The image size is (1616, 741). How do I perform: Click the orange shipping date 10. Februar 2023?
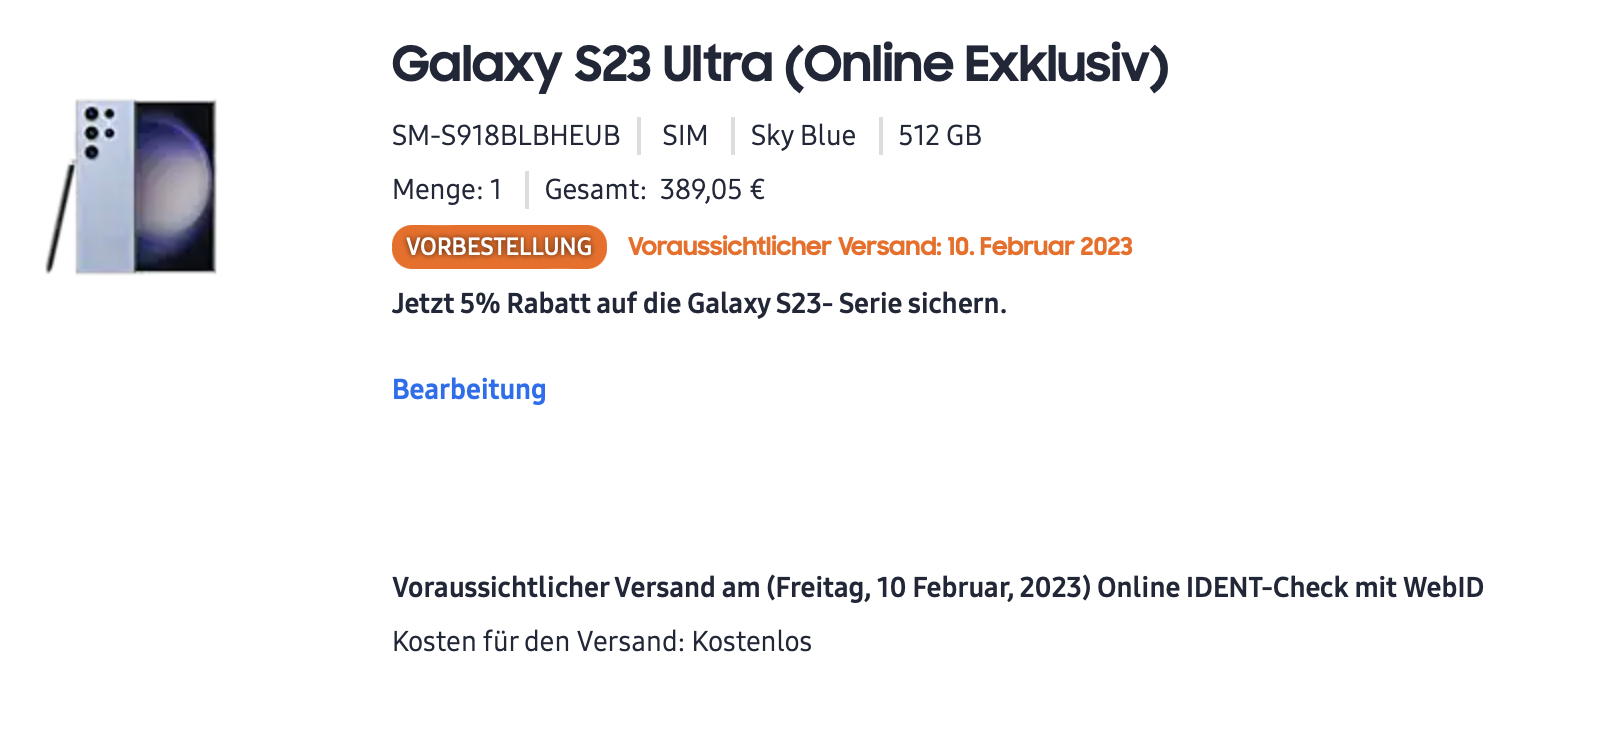pyautogui.click(x=1039, y=247)
